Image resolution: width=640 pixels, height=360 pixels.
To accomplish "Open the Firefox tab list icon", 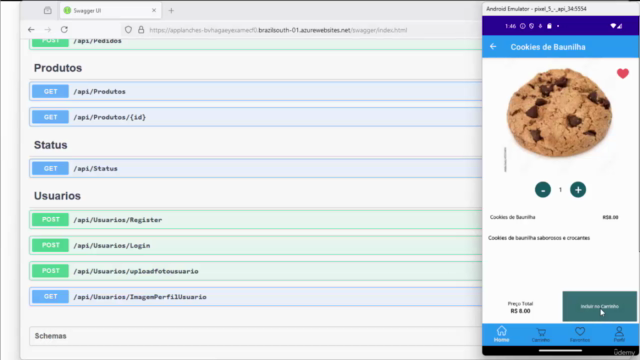I will (48, 11).
